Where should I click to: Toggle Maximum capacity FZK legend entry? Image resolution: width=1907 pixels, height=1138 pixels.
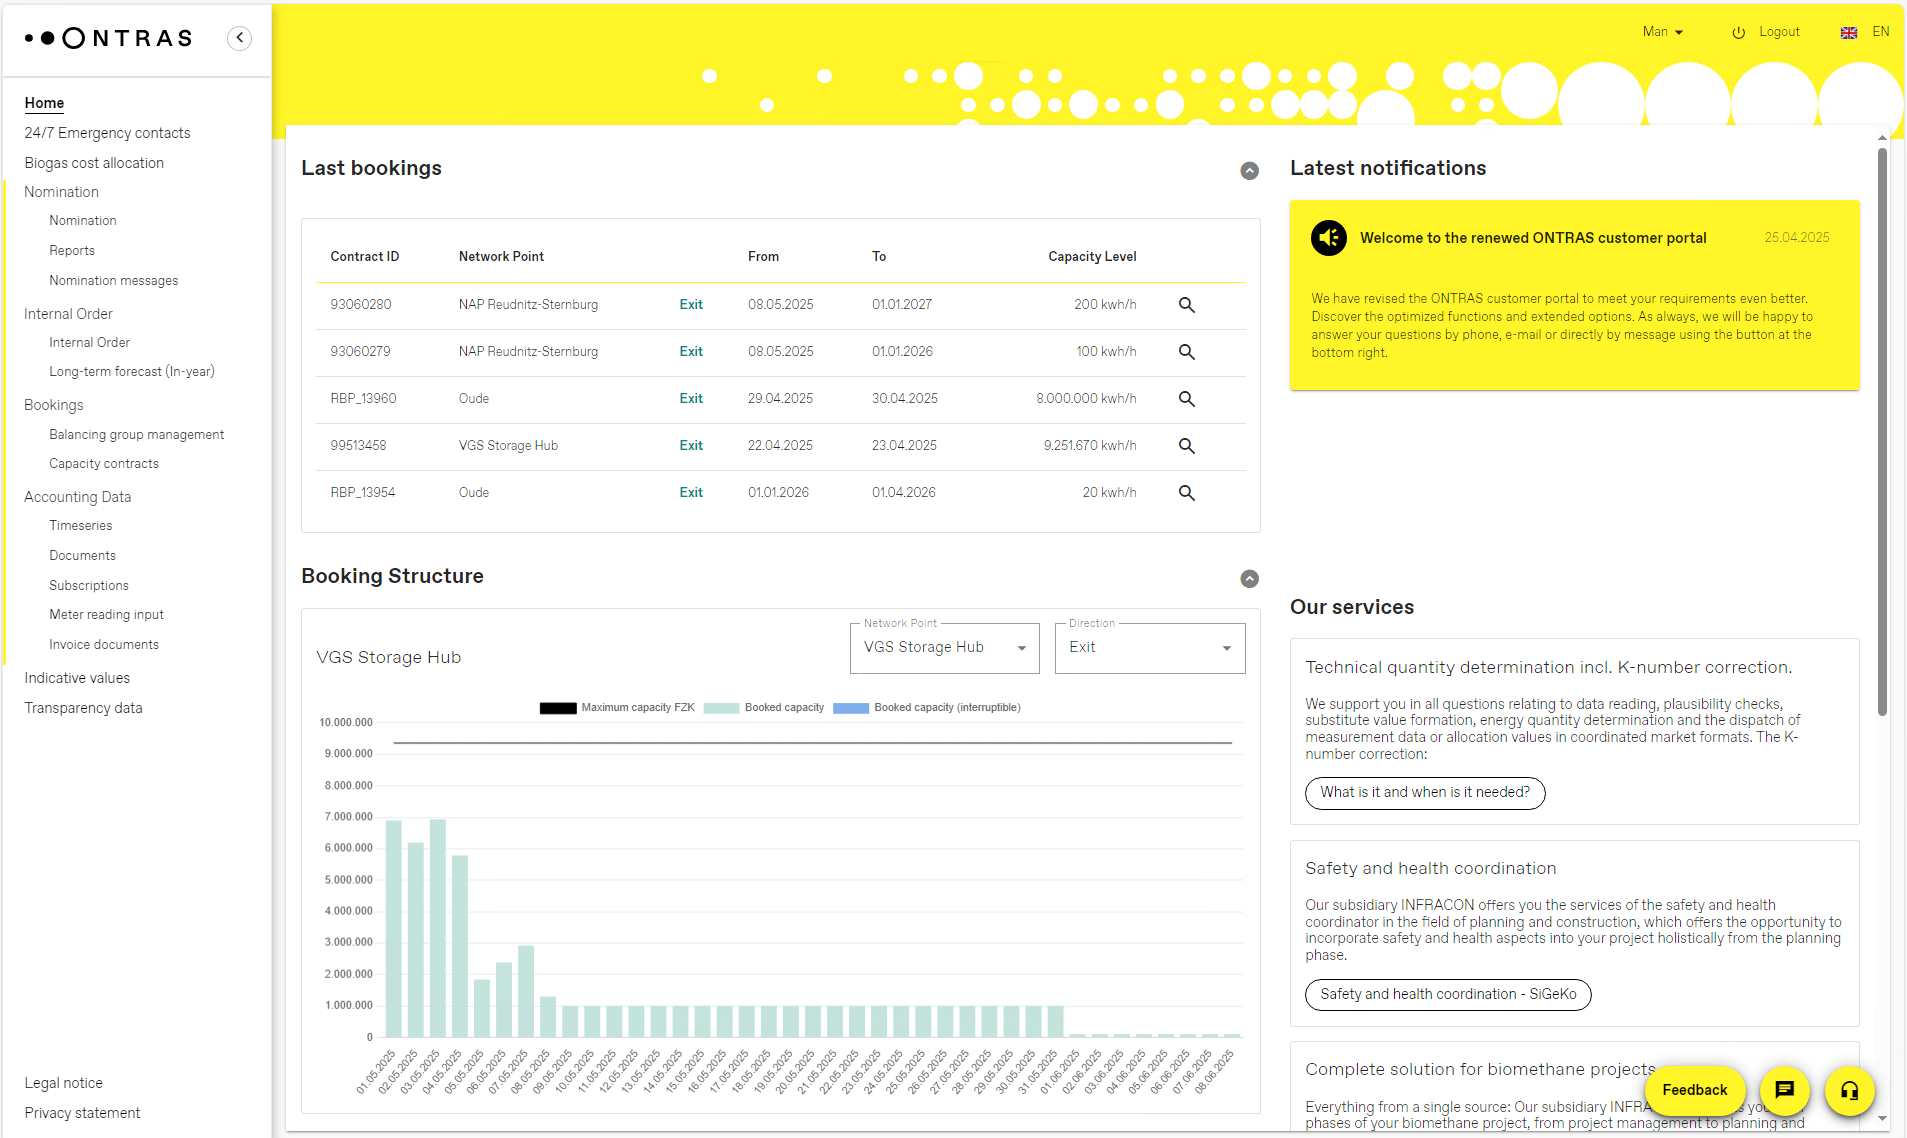(617, 707)
